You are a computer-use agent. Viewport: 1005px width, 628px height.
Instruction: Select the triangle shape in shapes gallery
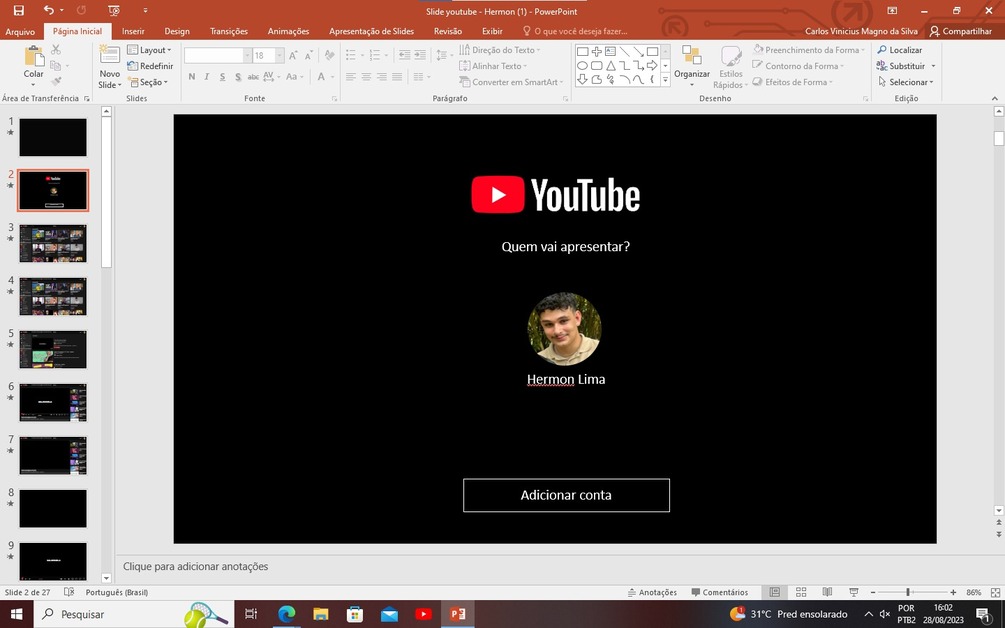click(611, 65)
